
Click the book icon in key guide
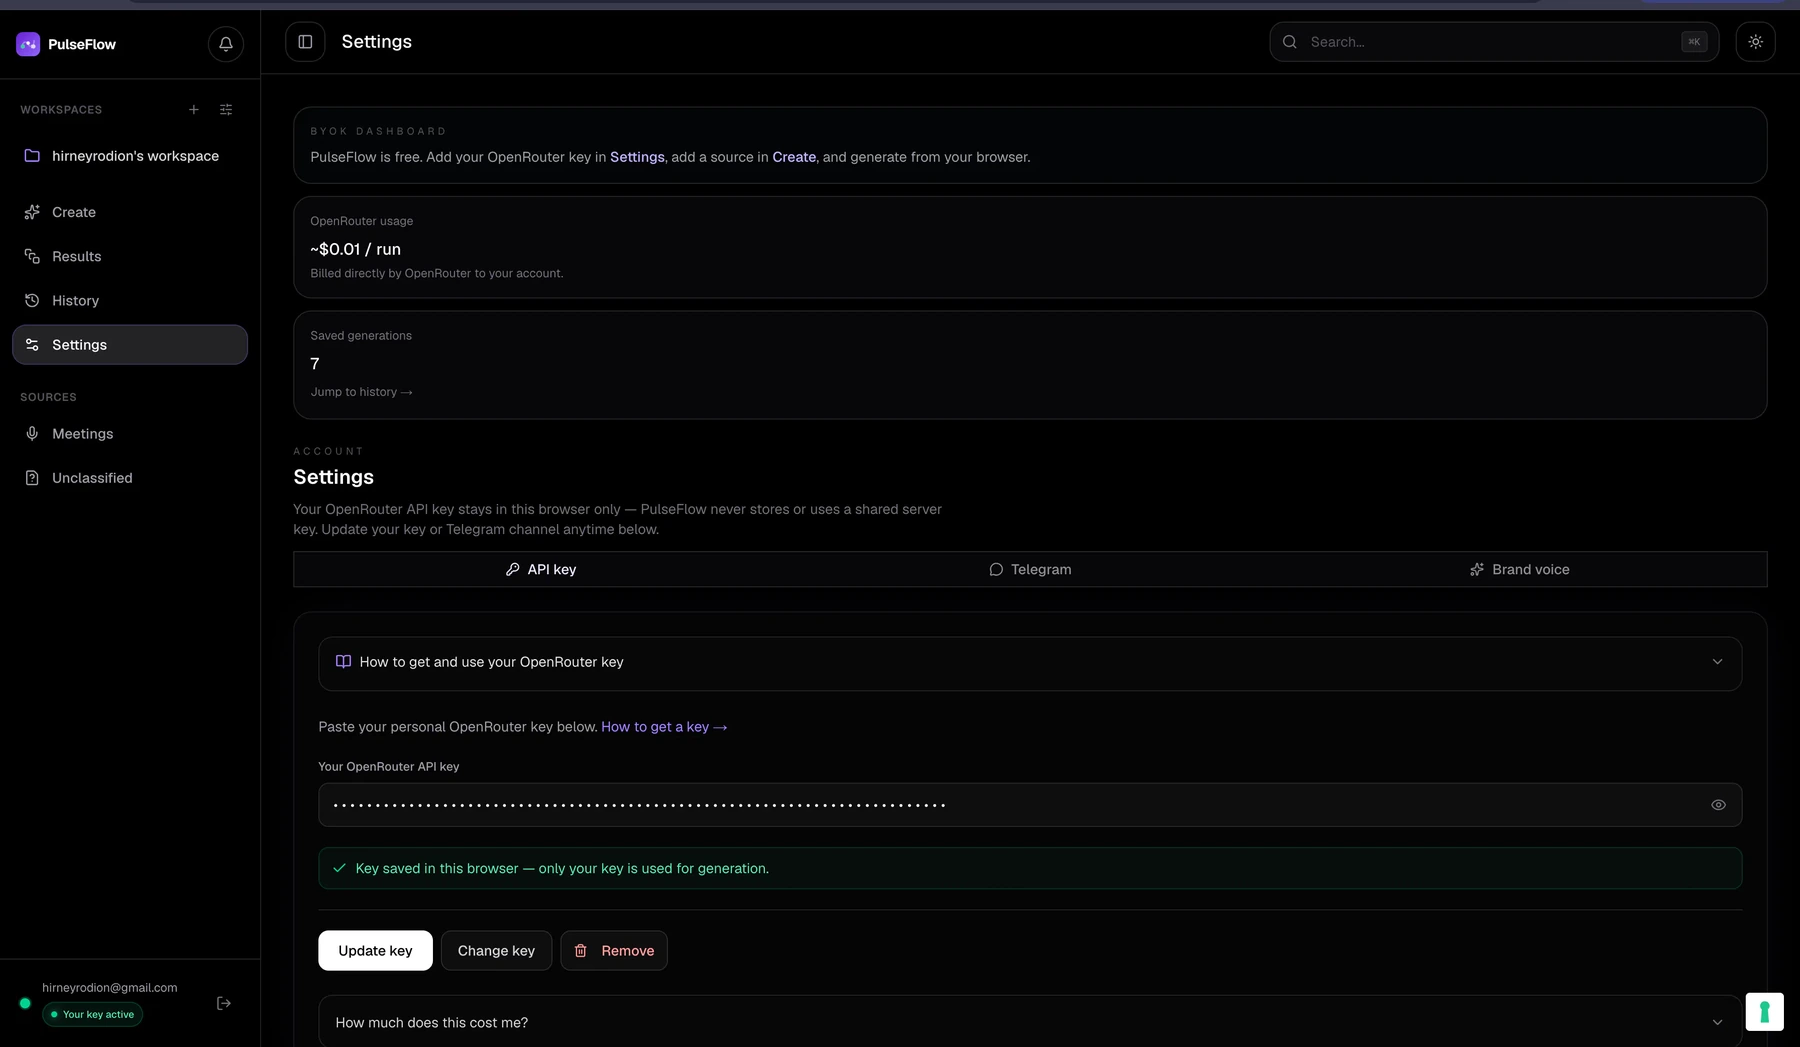(343, 662)
